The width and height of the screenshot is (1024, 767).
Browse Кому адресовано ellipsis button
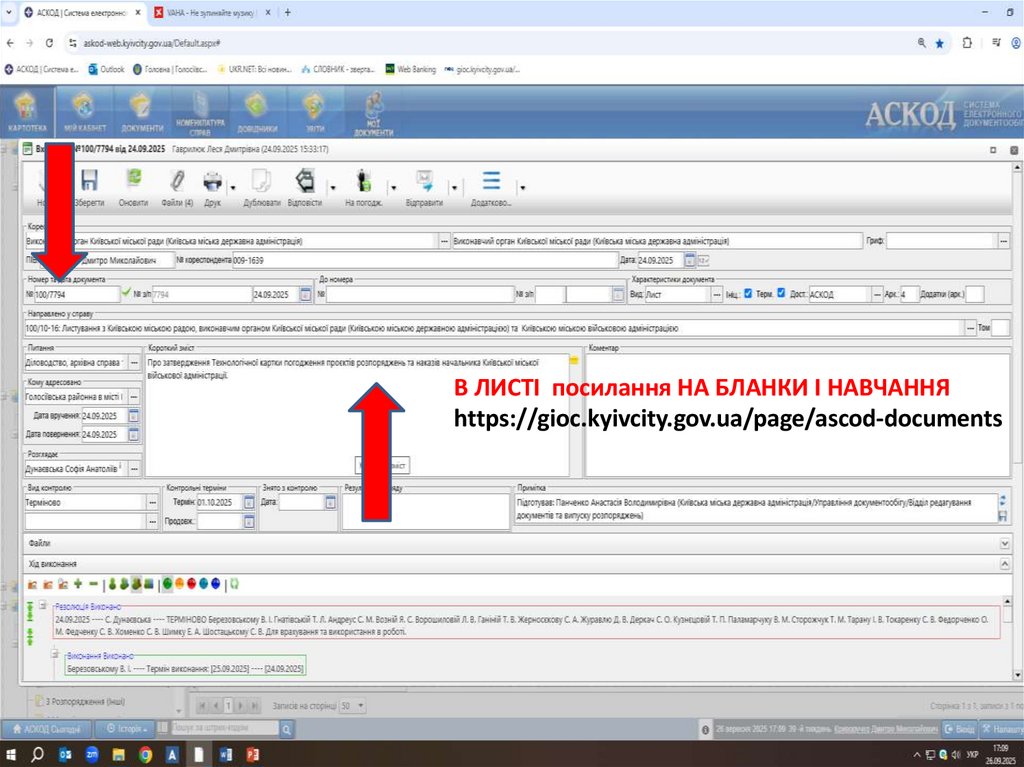(x=134, y=397)
